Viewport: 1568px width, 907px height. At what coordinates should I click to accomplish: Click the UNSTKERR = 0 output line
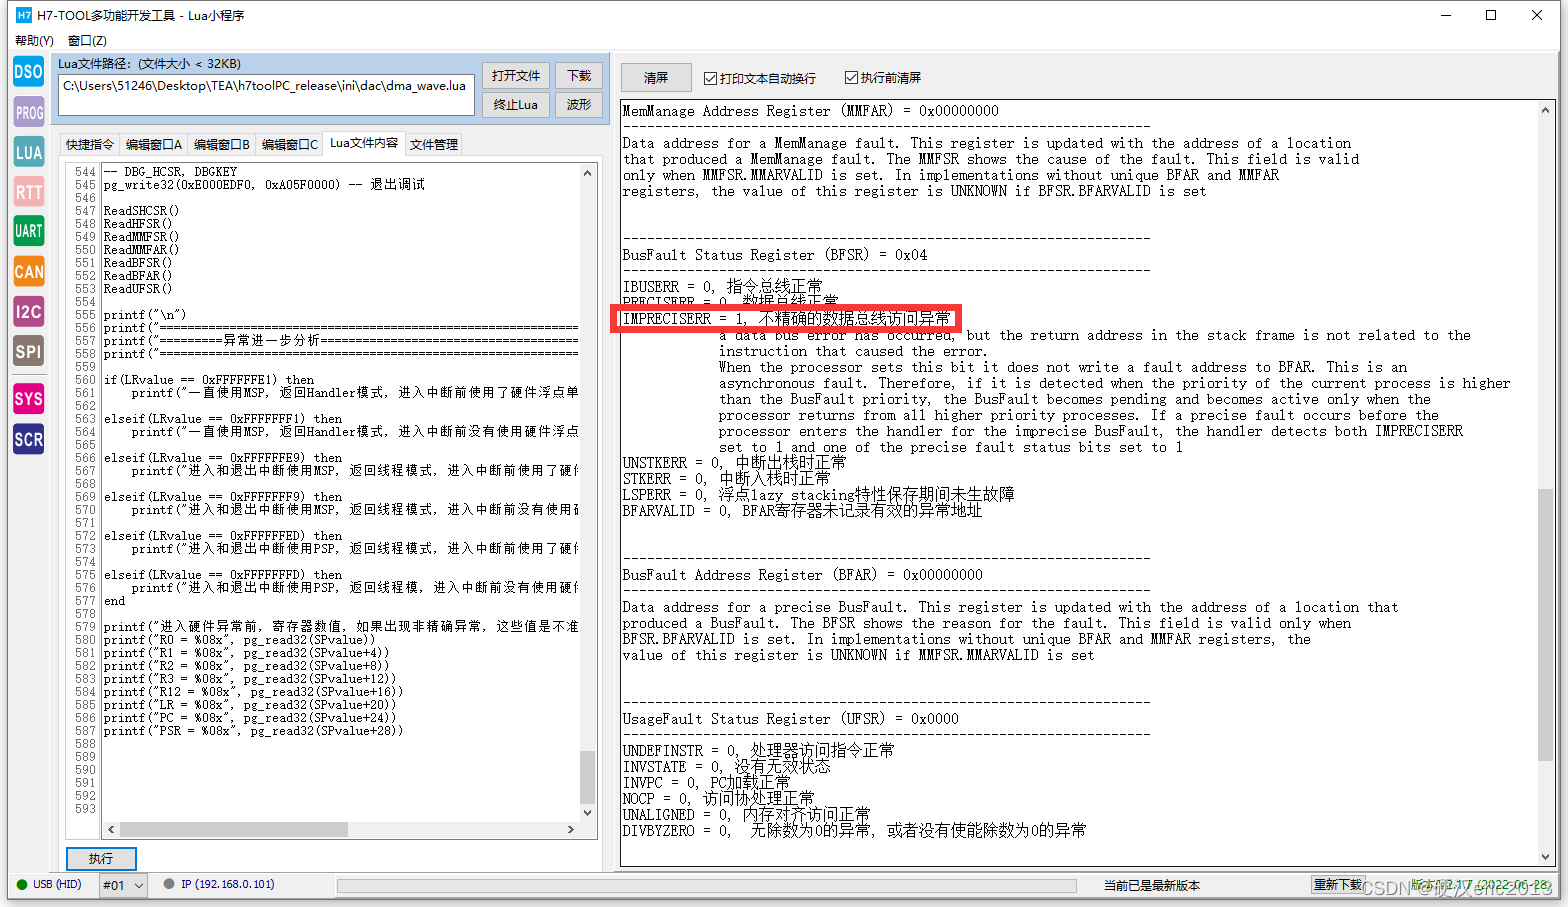[734, 463]
